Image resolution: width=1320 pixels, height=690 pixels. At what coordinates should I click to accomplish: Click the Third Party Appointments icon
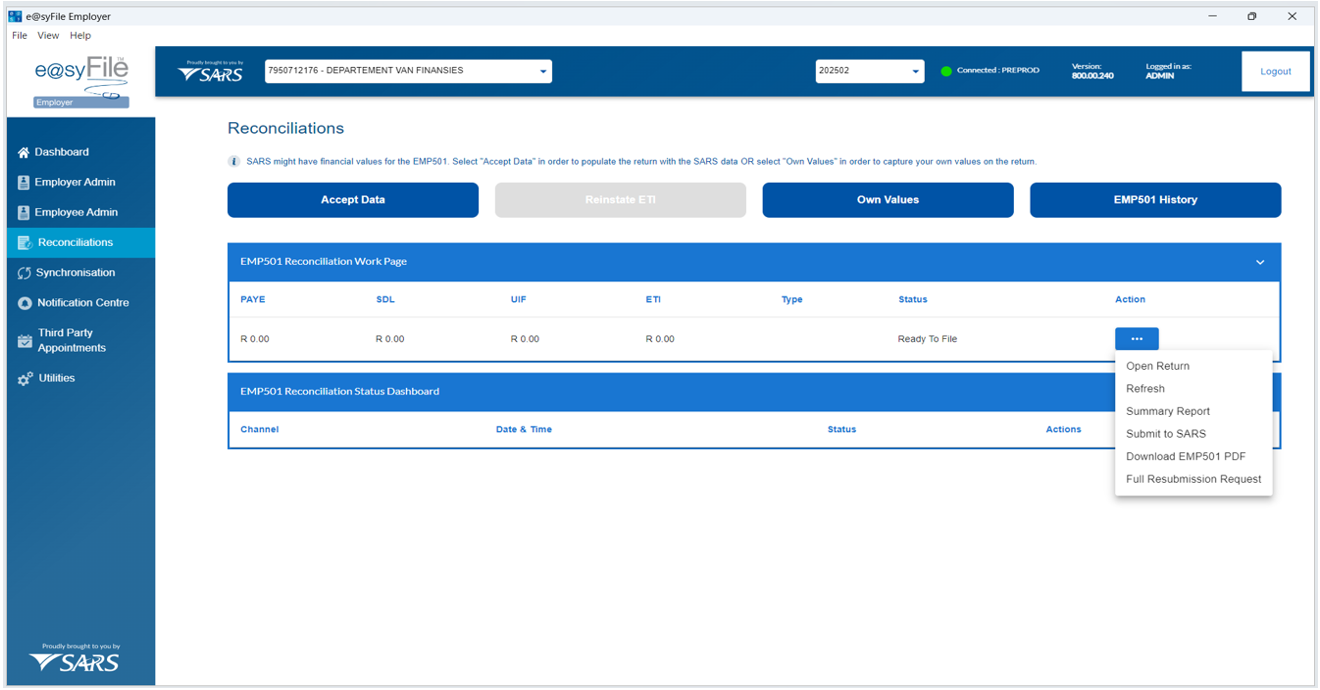[x=25, y=341]
